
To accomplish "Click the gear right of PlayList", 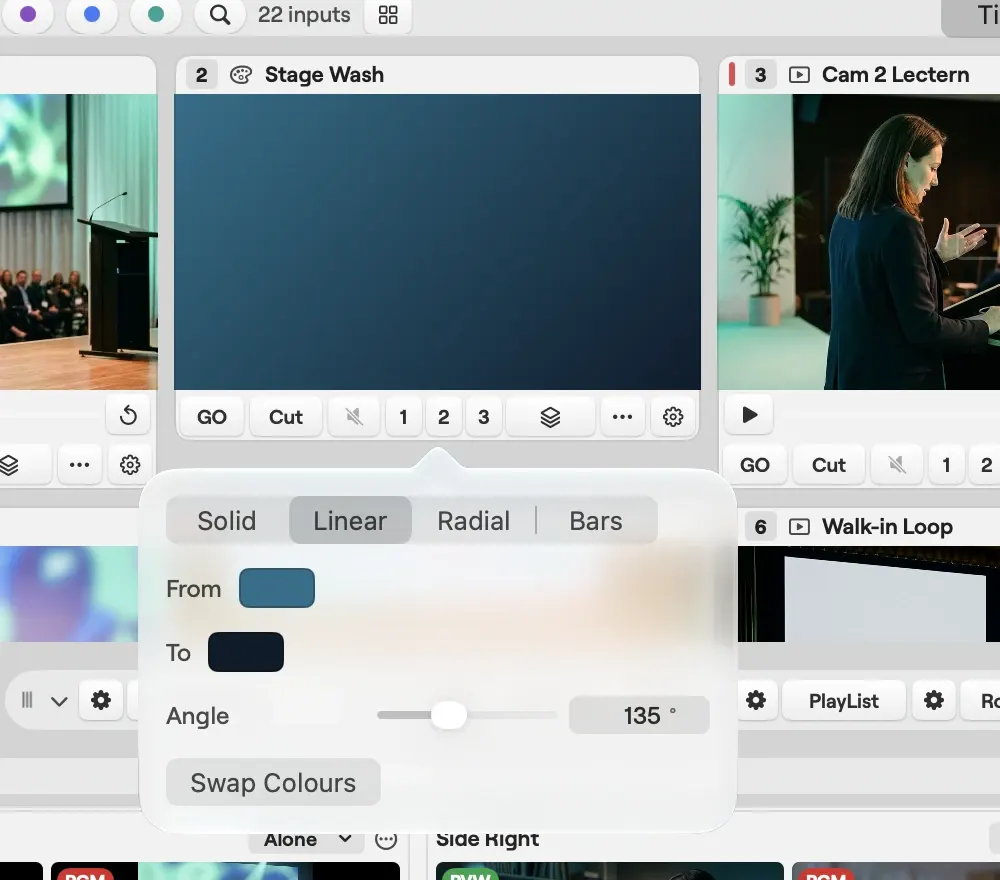I will [x=934, y=700].
